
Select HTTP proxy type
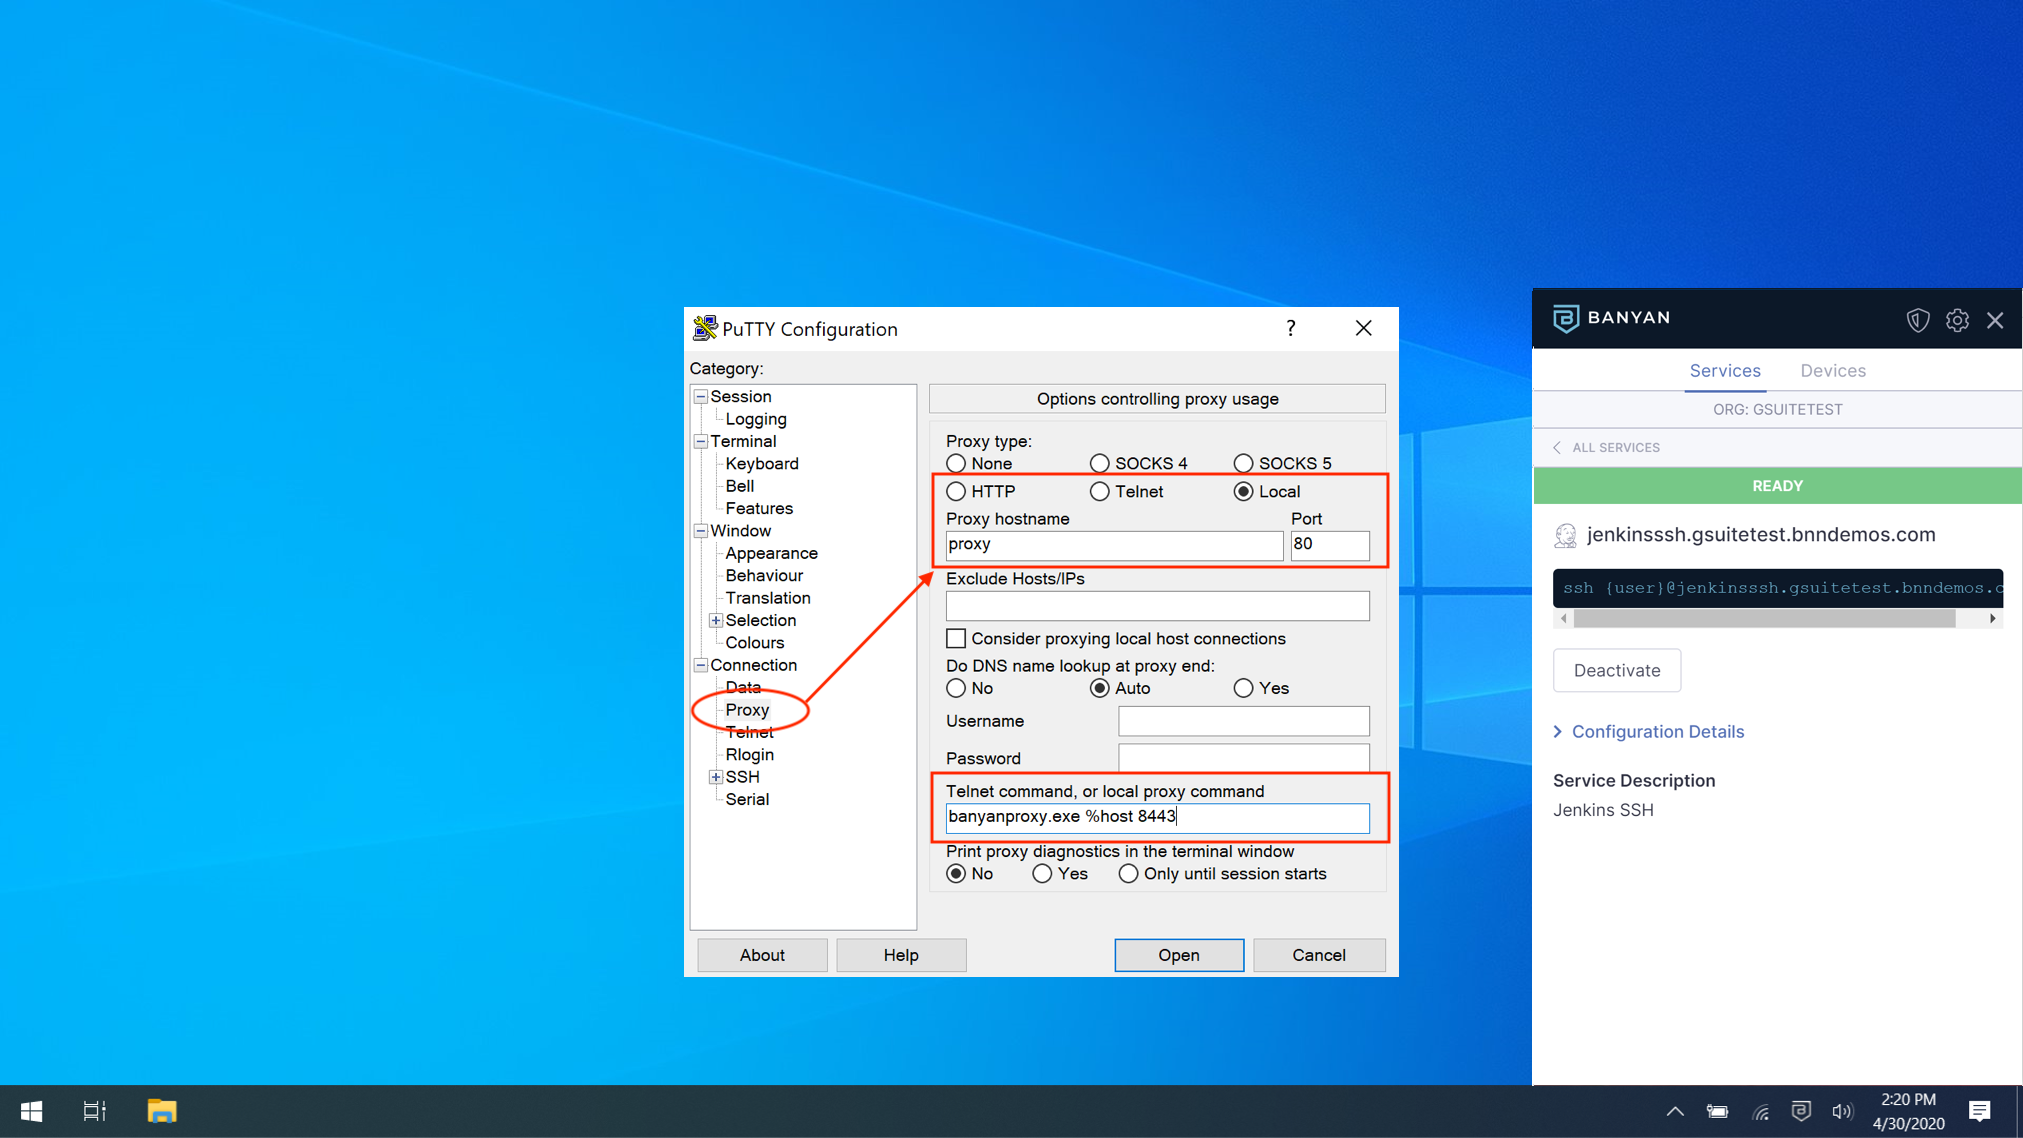956,491
